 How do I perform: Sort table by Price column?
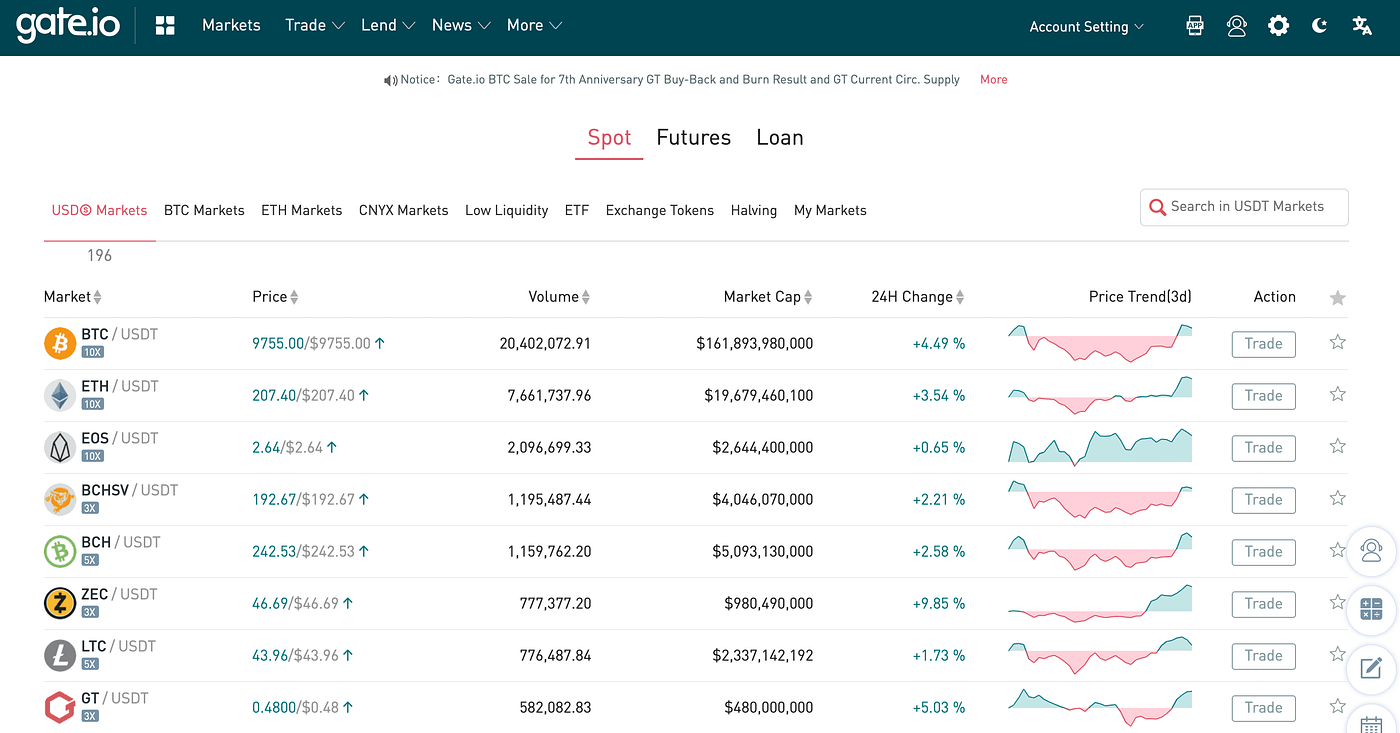pyautogui.click(x=275, y=297)
